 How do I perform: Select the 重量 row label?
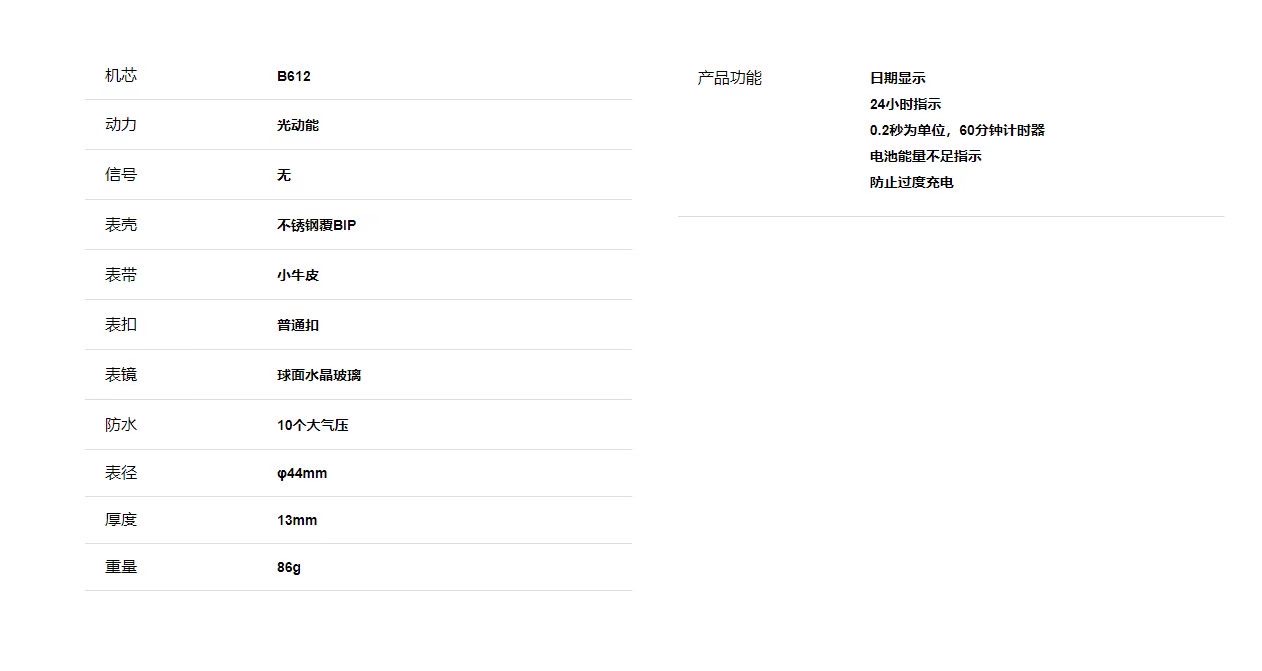coord(120,567)
